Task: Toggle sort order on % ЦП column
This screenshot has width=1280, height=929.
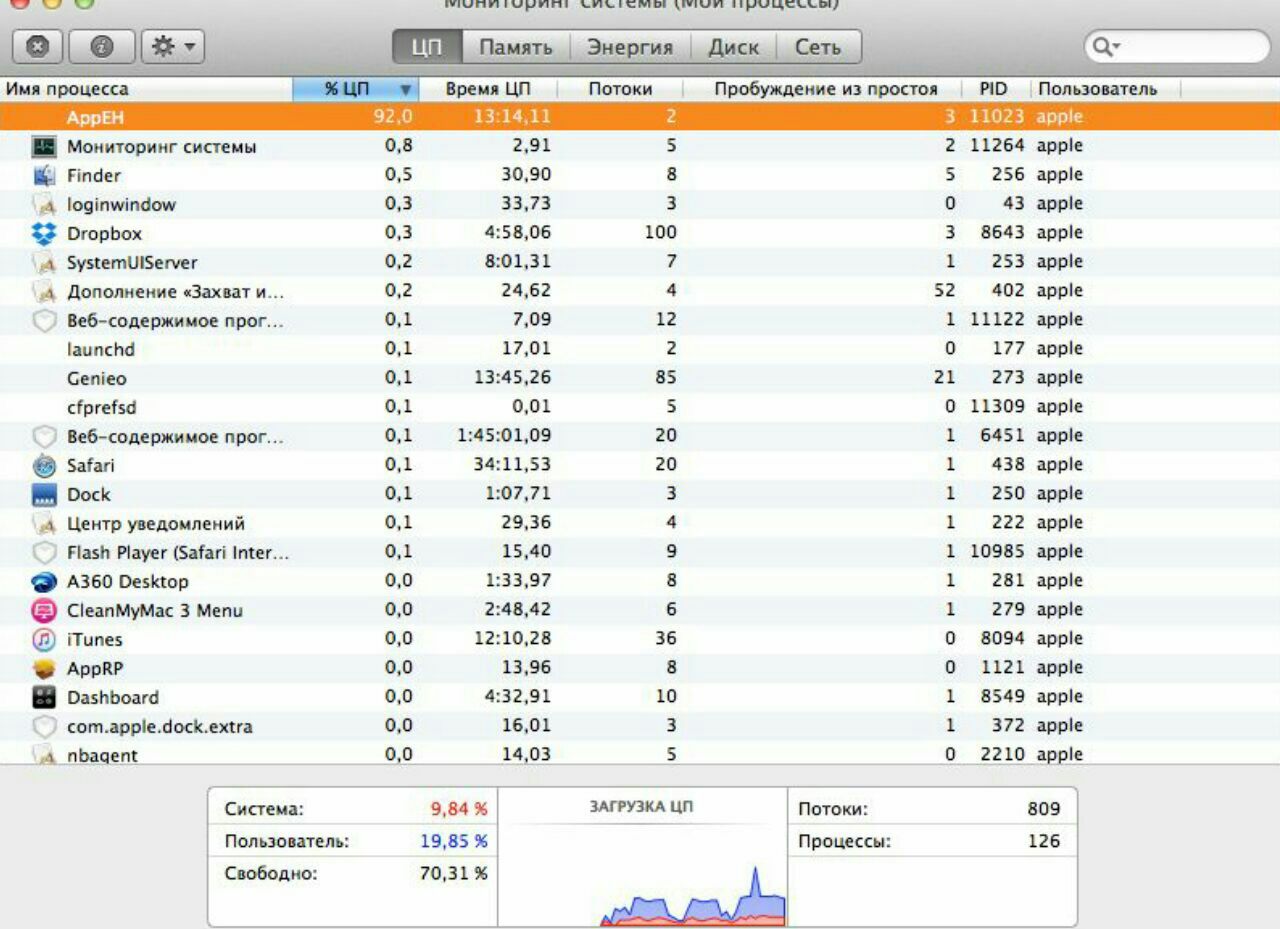Action: point(357,89)
